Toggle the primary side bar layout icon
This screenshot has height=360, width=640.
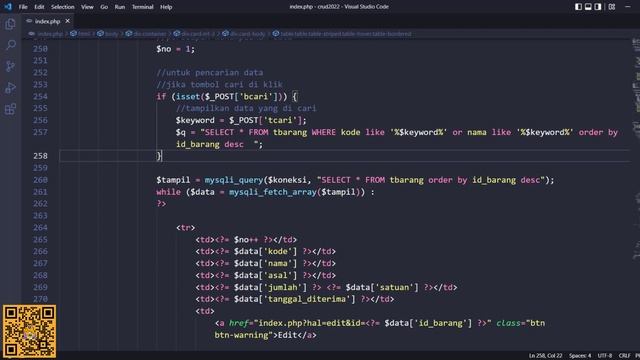(x=578, y=7)
